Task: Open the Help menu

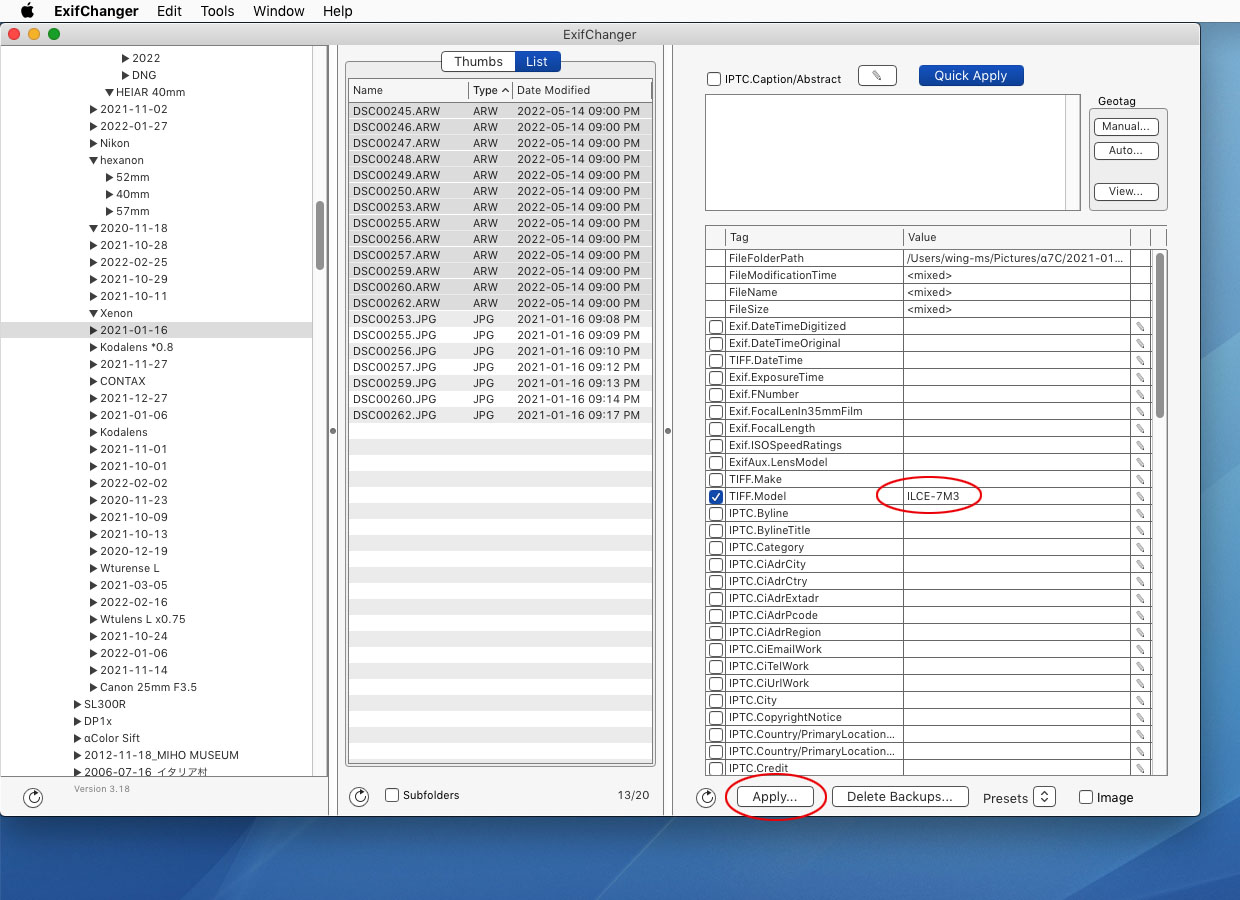Action: pyautogui.click(x=338, y=11)
